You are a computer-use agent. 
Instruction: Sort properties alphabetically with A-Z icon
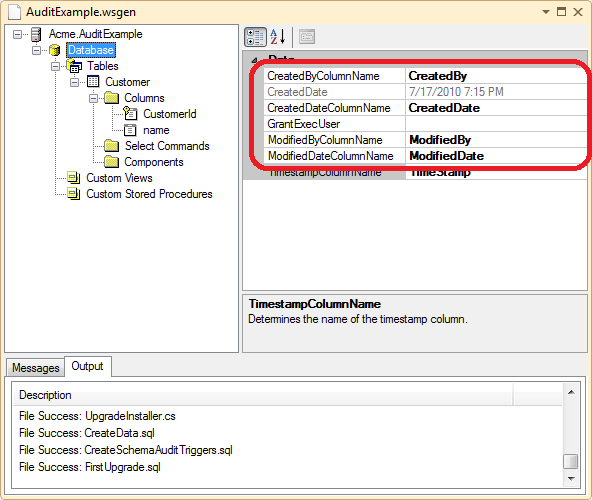coord(278,37)
